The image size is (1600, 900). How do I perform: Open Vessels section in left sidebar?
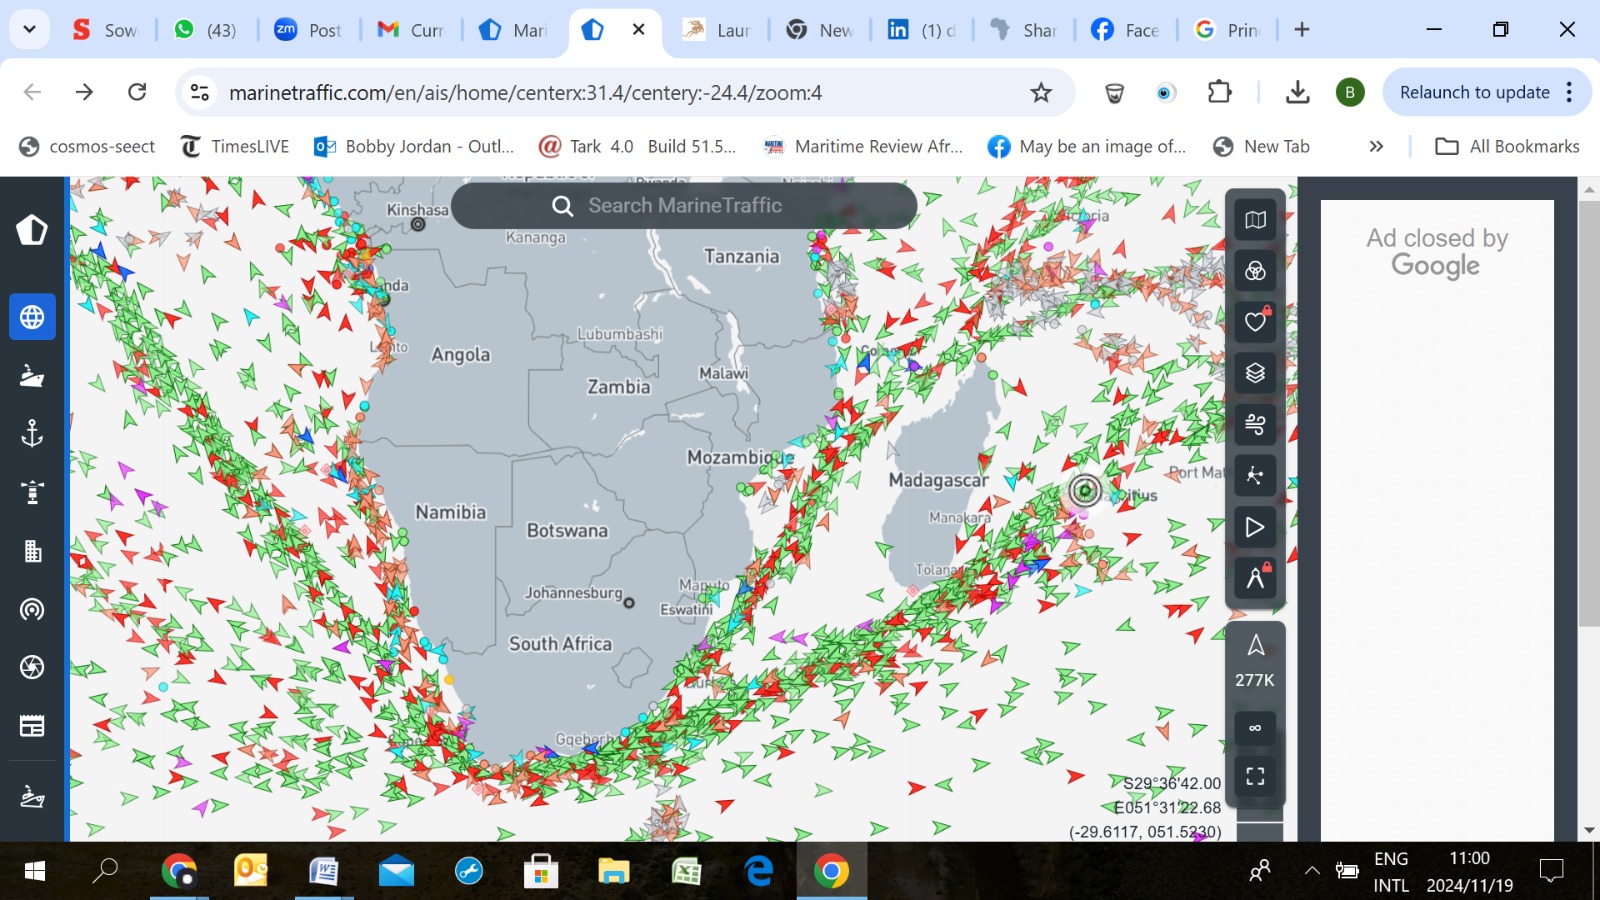click(x=32, y=376)
